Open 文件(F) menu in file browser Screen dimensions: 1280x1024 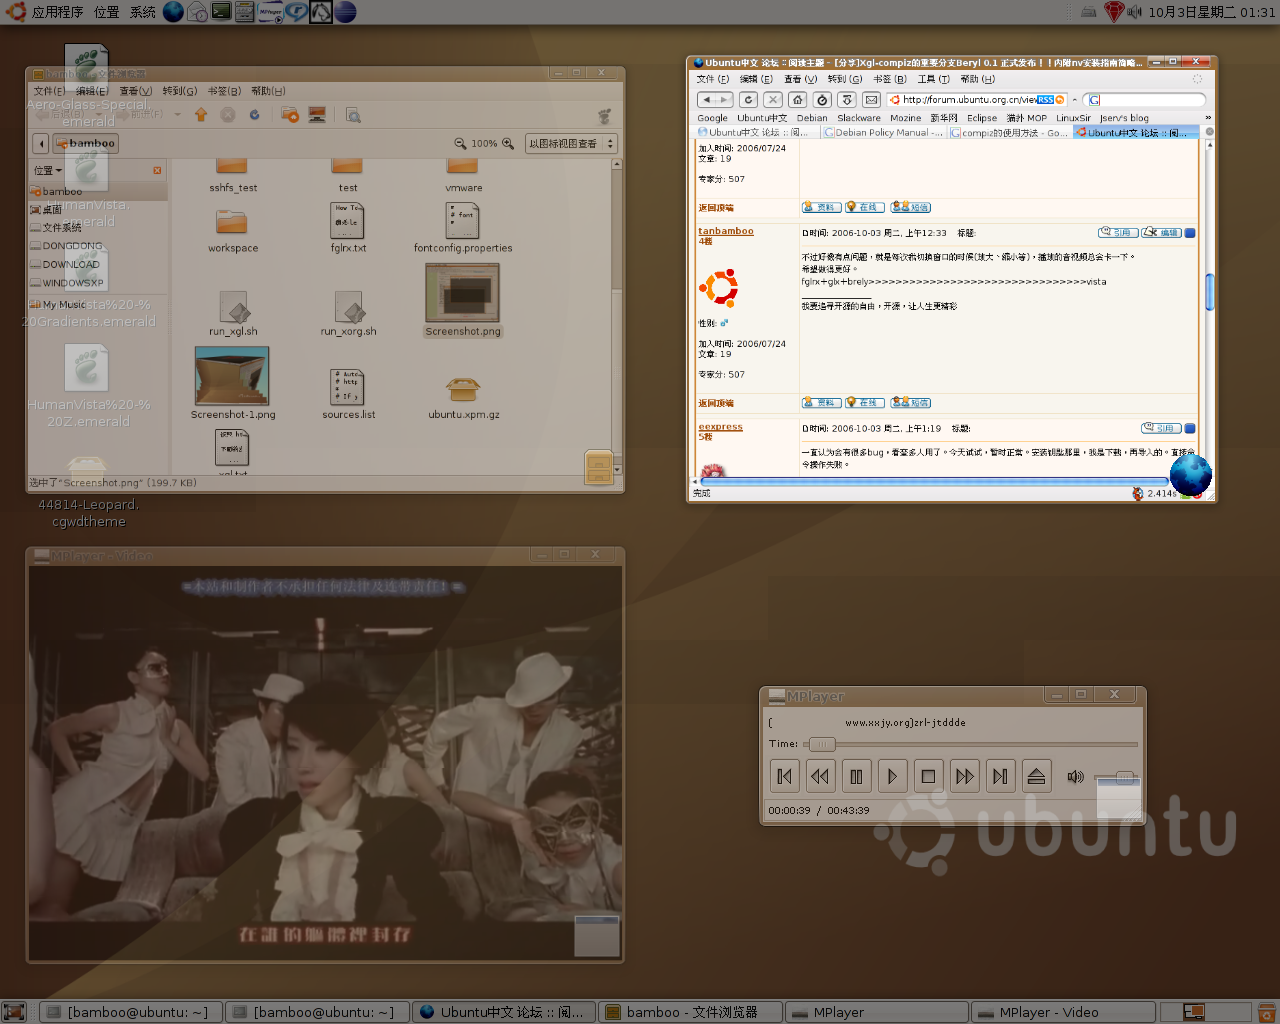49,91
